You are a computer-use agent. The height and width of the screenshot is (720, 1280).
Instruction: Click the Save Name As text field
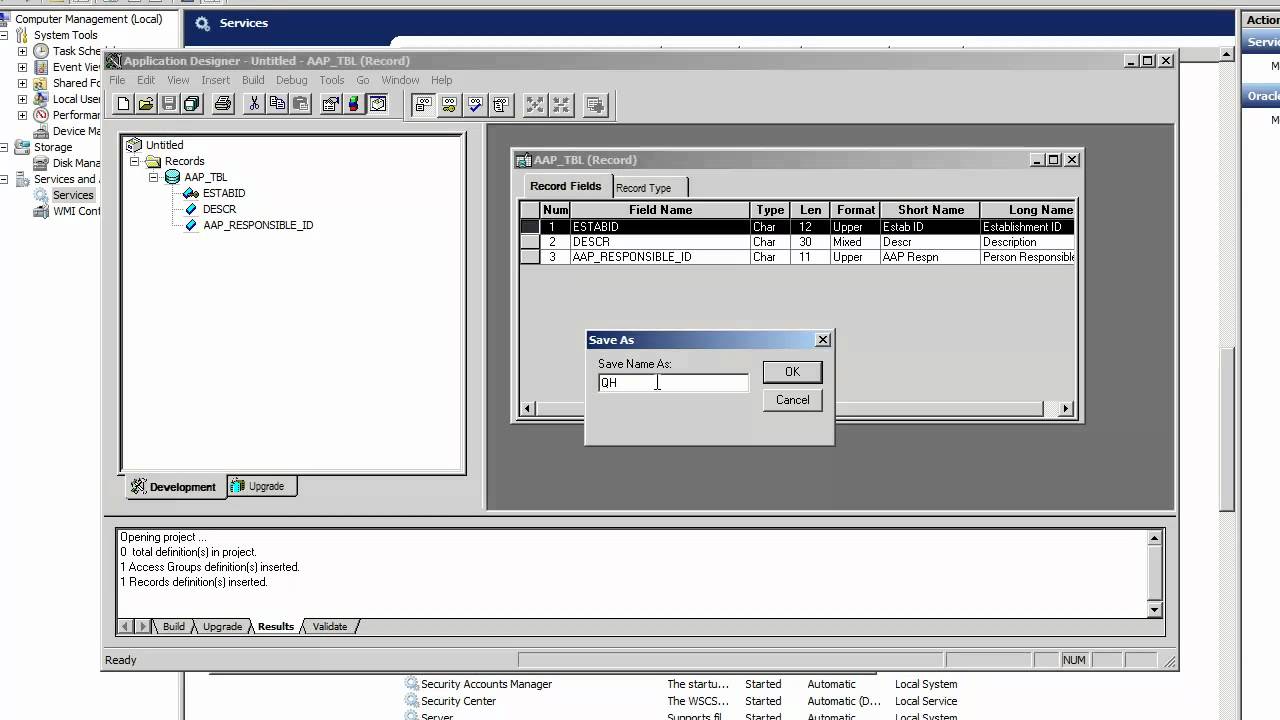point(673,383)
